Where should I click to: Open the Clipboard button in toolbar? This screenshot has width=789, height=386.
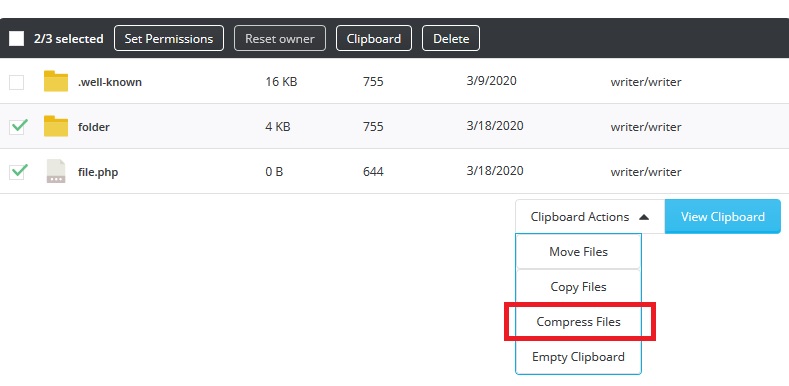coord(374,39)
